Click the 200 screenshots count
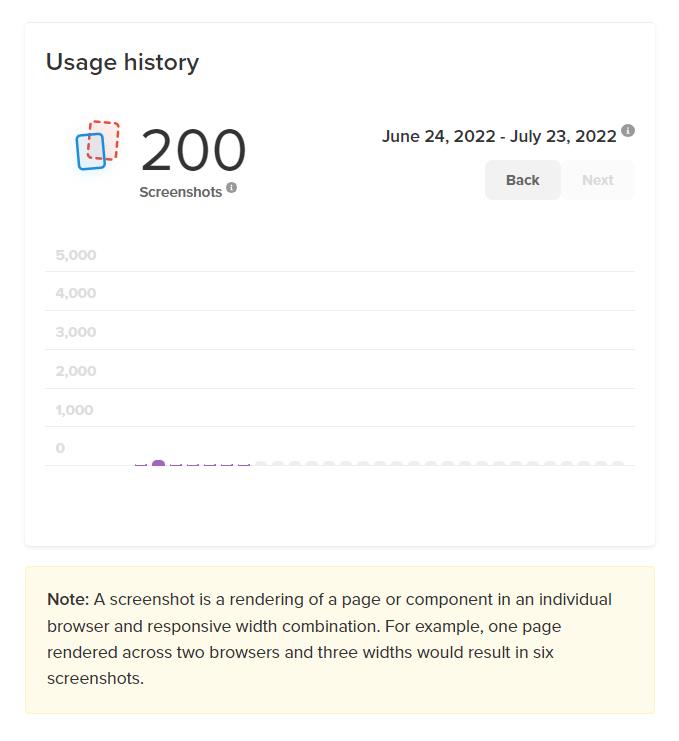Screen dimensions: 679x741 coord(193,150)
